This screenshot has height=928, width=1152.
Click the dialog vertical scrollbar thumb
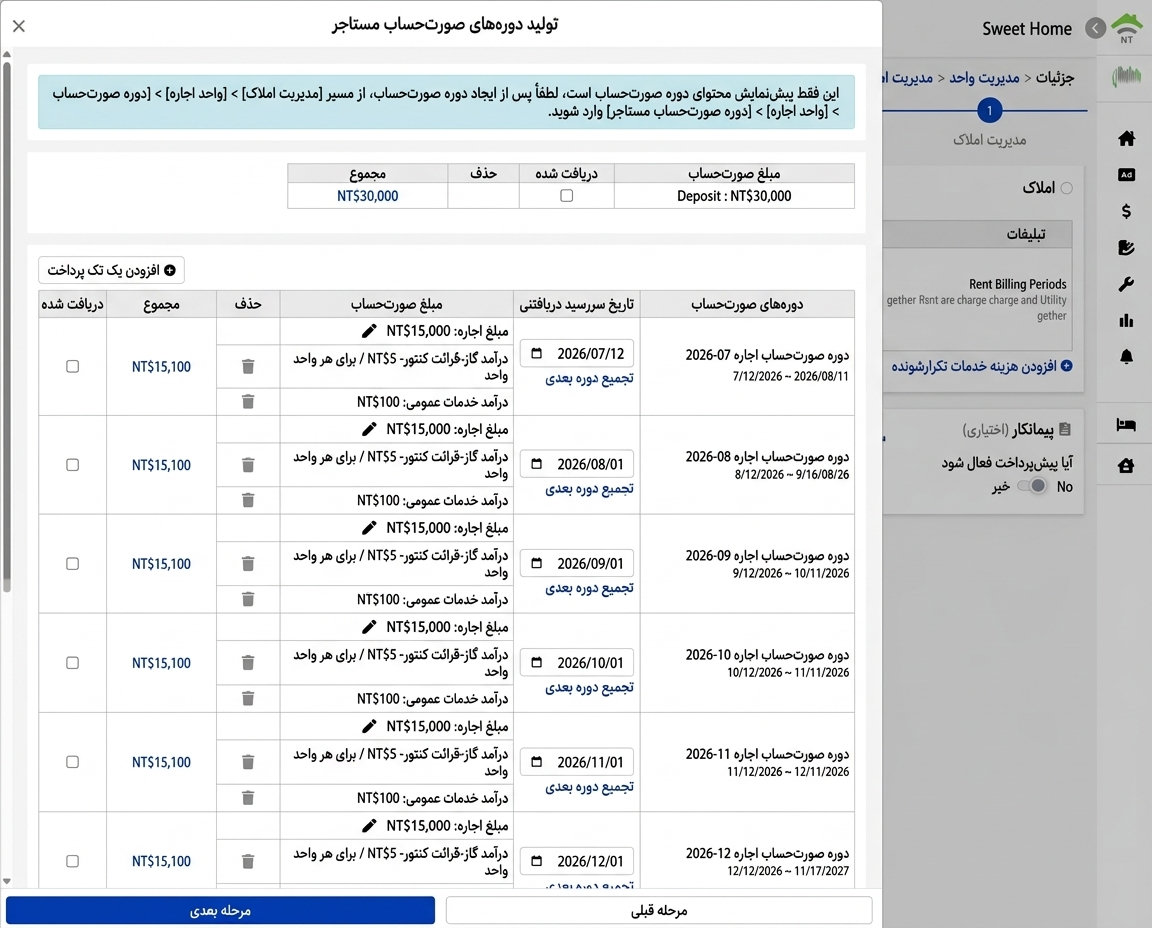pos(7,327)
